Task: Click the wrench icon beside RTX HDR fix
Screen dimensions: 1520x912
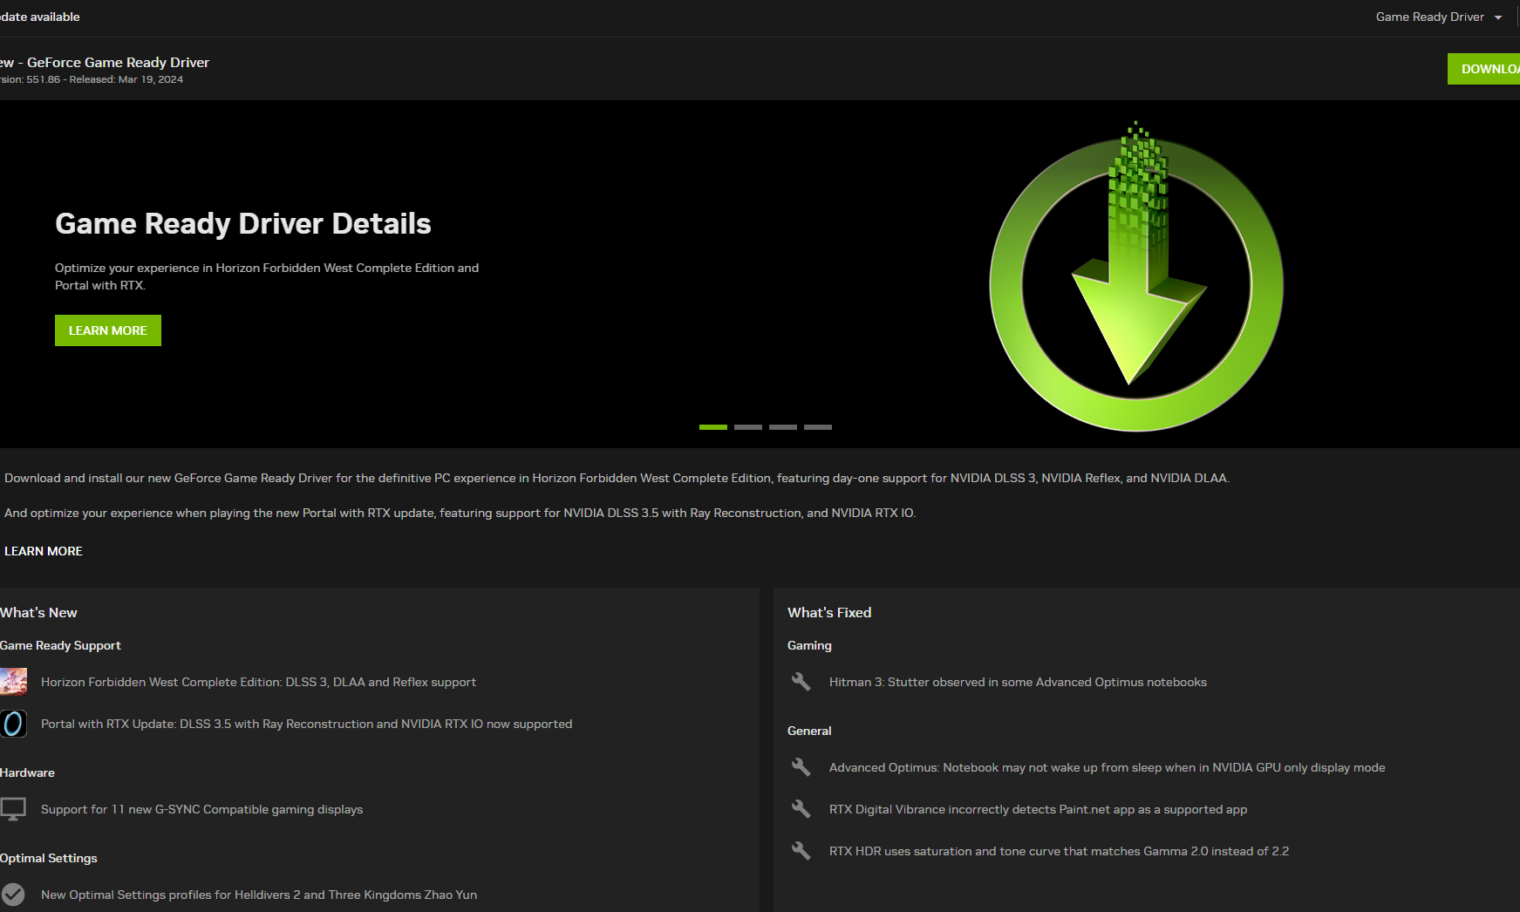Action: [x=801, y=851]
